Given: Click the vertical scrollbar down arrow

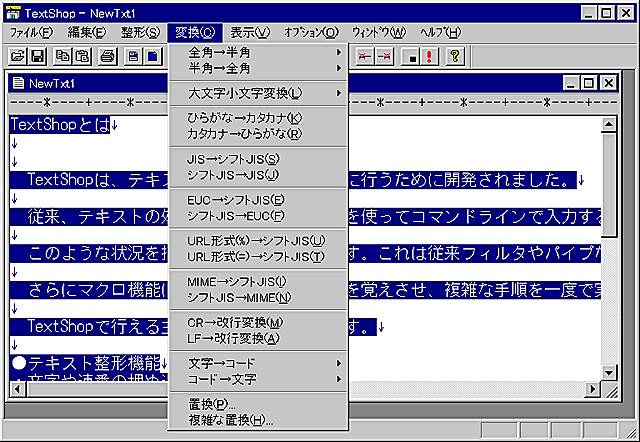Looking at the screenshot, I should (609, 372).
